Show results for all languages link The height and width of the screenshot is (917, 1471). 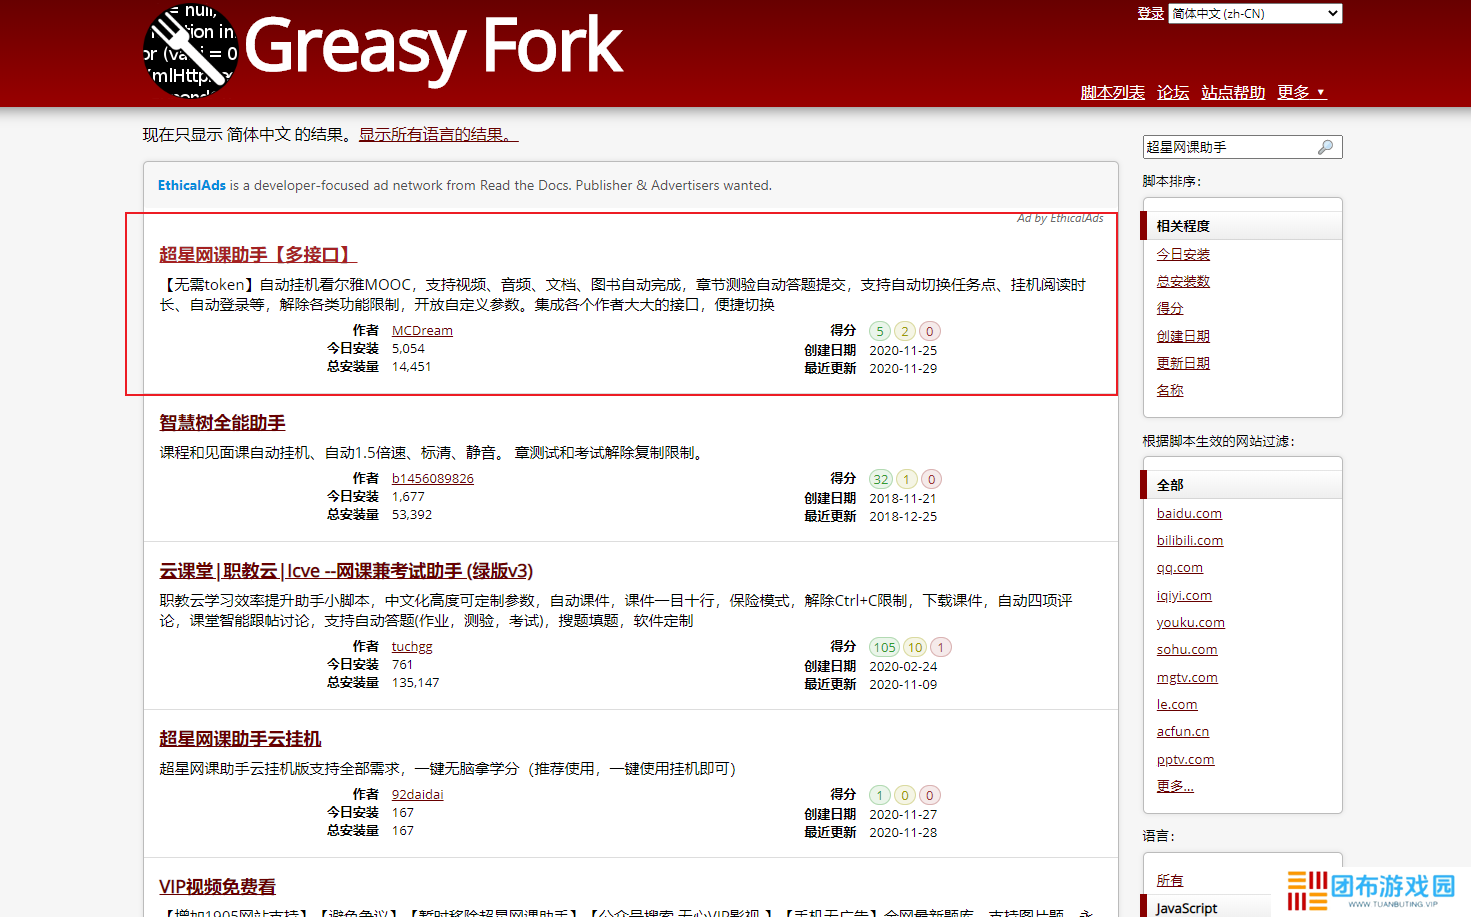tap(438, 134)
